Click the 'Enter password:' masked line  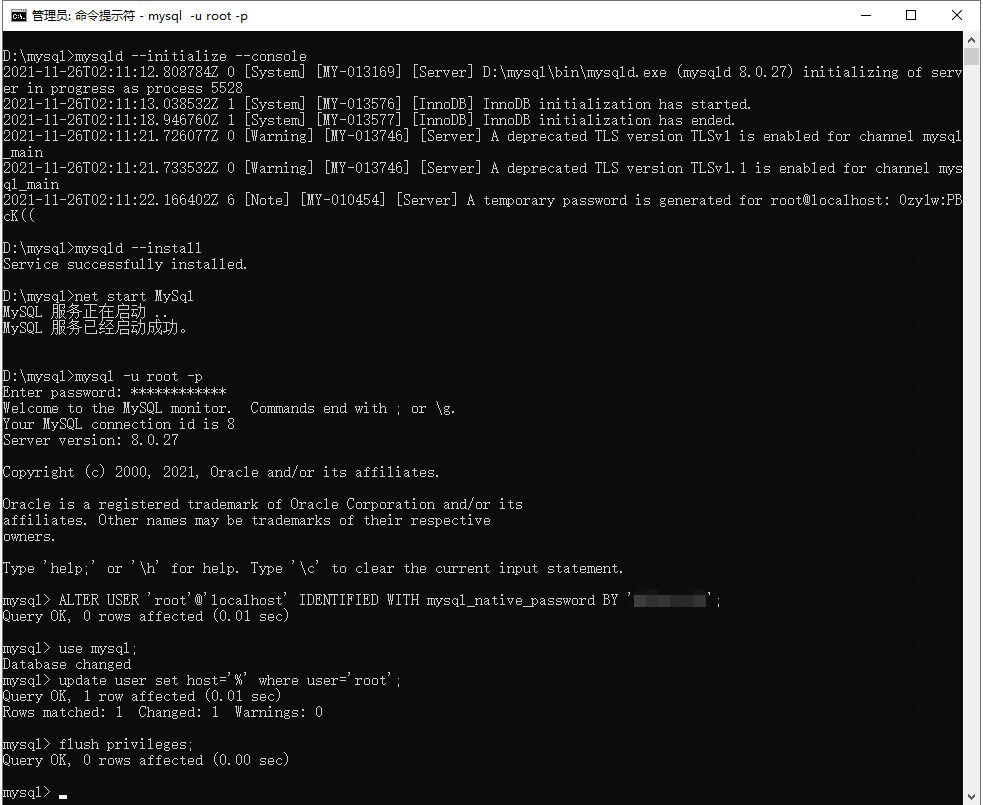tap(114, 392)
